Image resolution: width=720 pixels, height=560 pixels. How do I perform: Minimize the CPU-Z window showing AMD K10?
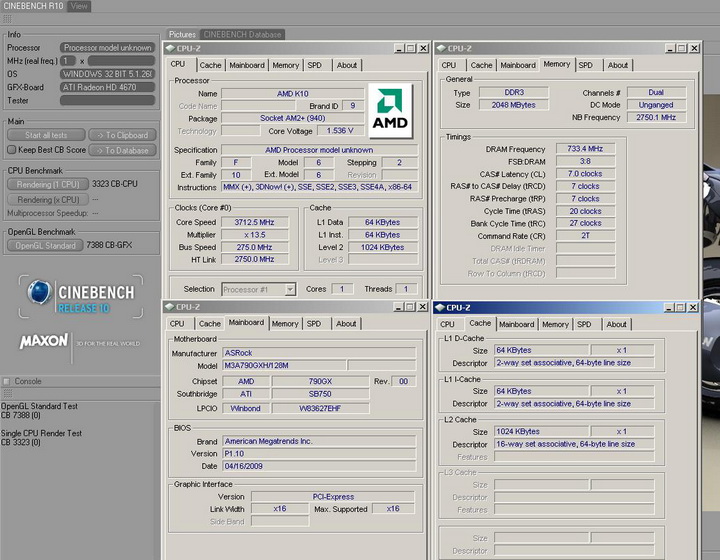pyautogui.click(x=397, y=48)
